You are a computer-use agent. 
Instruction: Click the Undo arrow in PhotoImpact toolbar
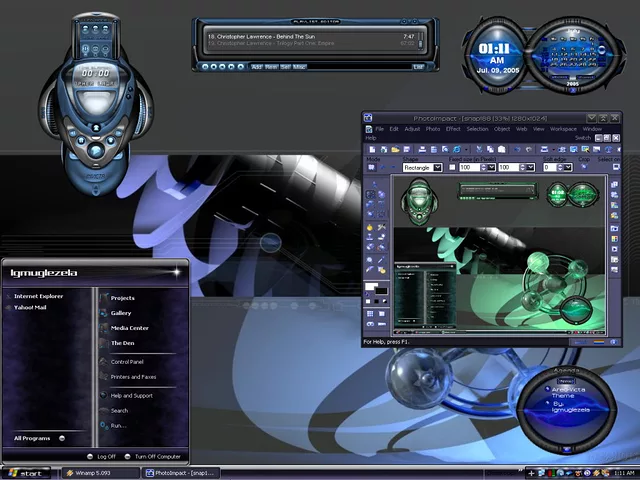click(x=517, y=150)
